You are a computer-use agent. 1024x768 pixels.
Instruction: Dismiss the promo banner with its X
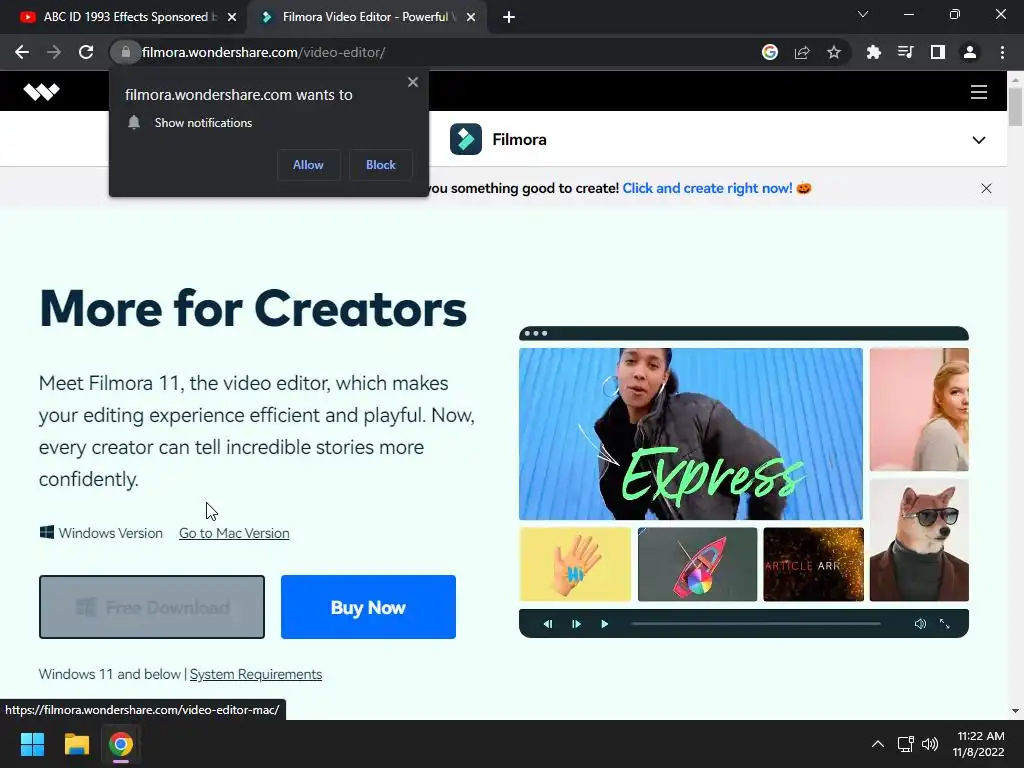click(x=986, y=189)
